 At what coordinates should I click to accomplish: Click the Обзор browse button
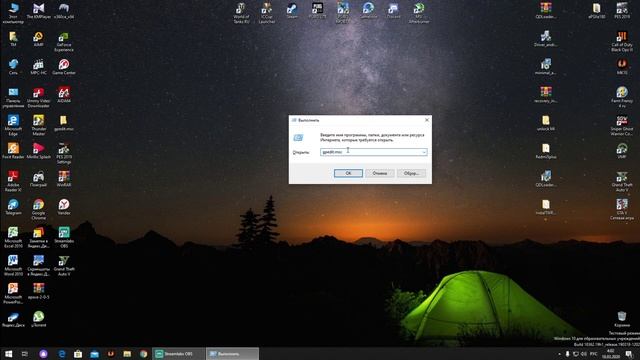(411, 173)
